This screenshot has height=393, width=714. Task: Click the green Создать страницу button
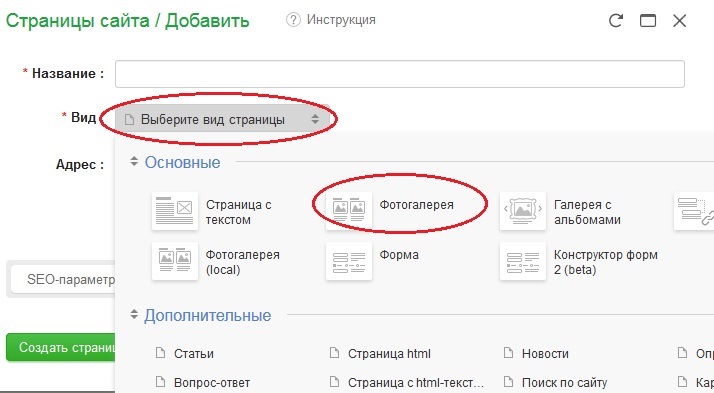coord(61,347)
